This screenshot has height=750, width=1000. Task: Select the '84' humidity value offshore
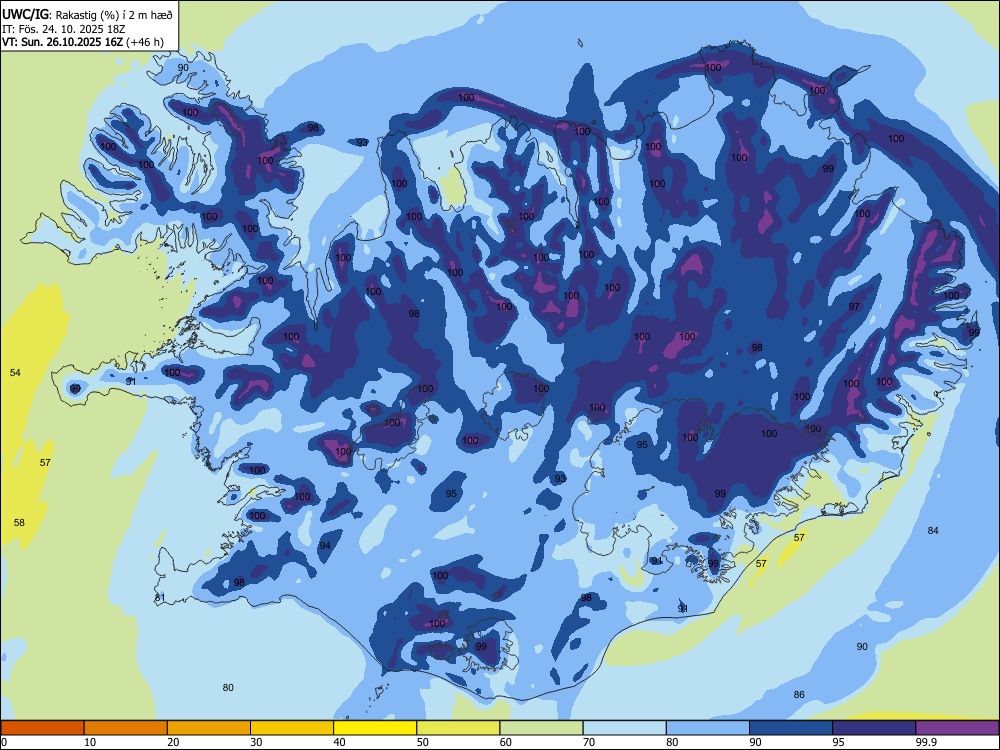(x=933, y=531)
